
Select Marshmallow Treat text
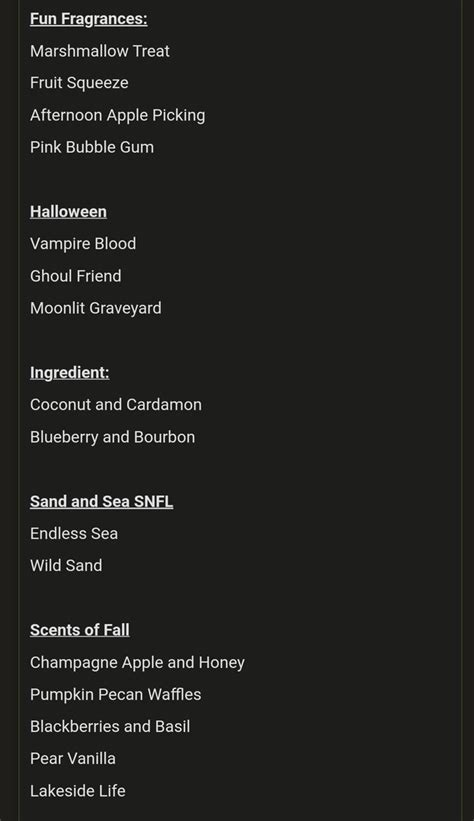100,51
